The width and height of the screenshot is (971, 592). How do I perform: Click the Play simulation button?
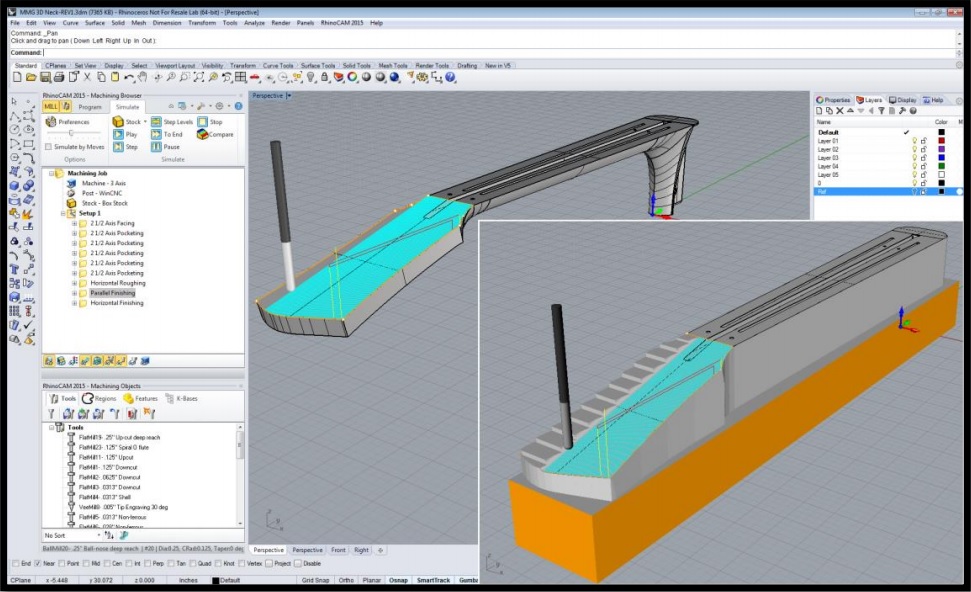[x=125, y=134]
